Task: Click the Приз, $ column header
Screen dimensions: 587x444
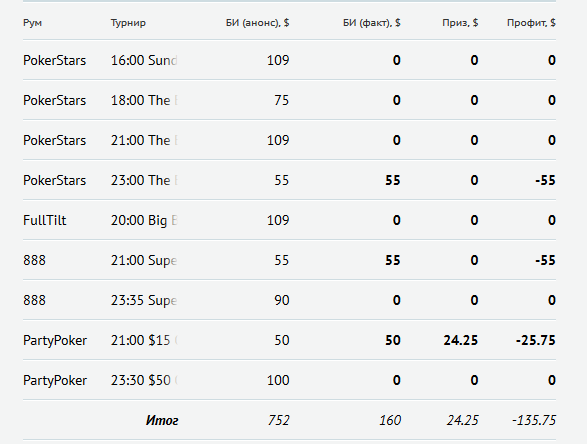Action: click(x=460, y=23)
